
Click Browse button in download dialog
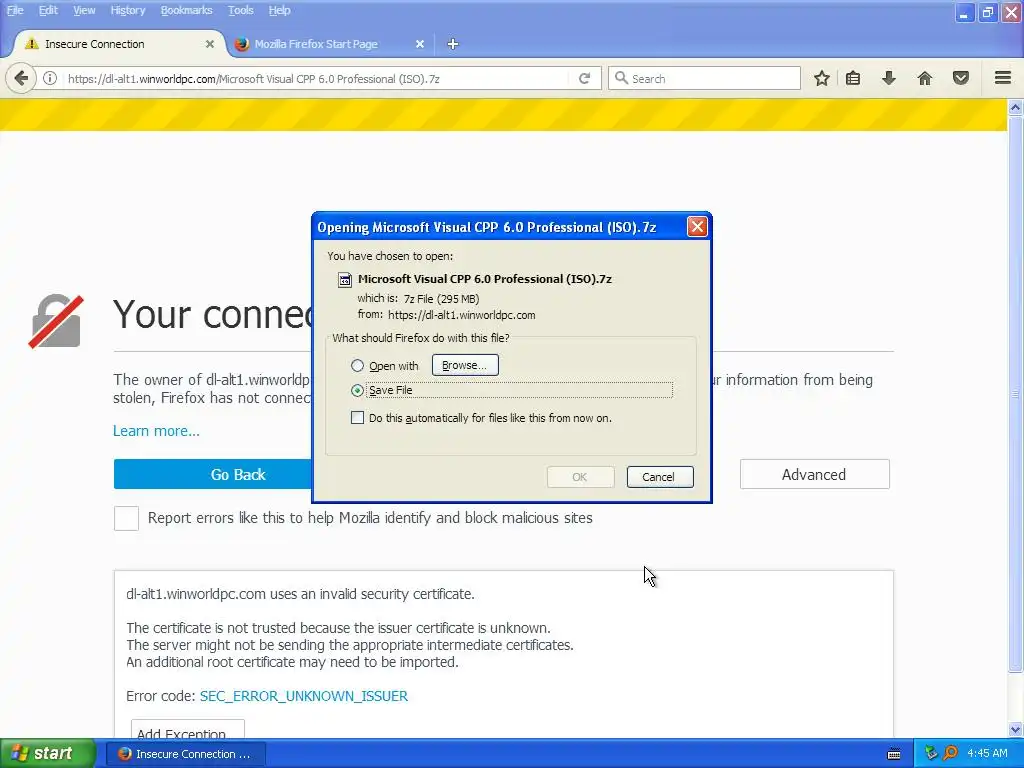[465, 365]
